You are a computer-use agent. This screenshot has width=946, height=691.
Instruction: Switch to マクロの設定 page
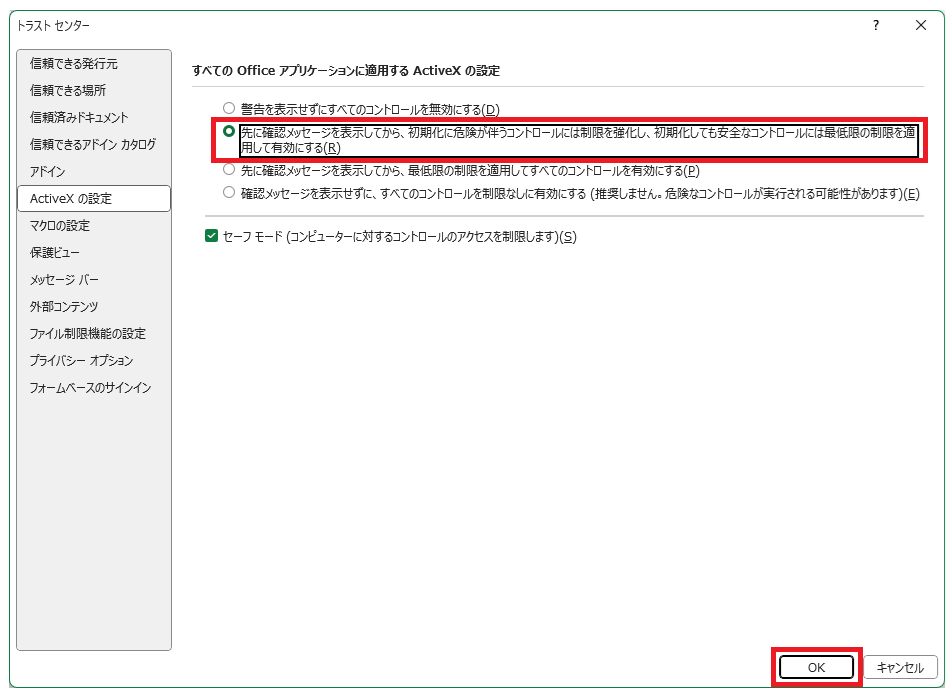[x=60, y=226]
